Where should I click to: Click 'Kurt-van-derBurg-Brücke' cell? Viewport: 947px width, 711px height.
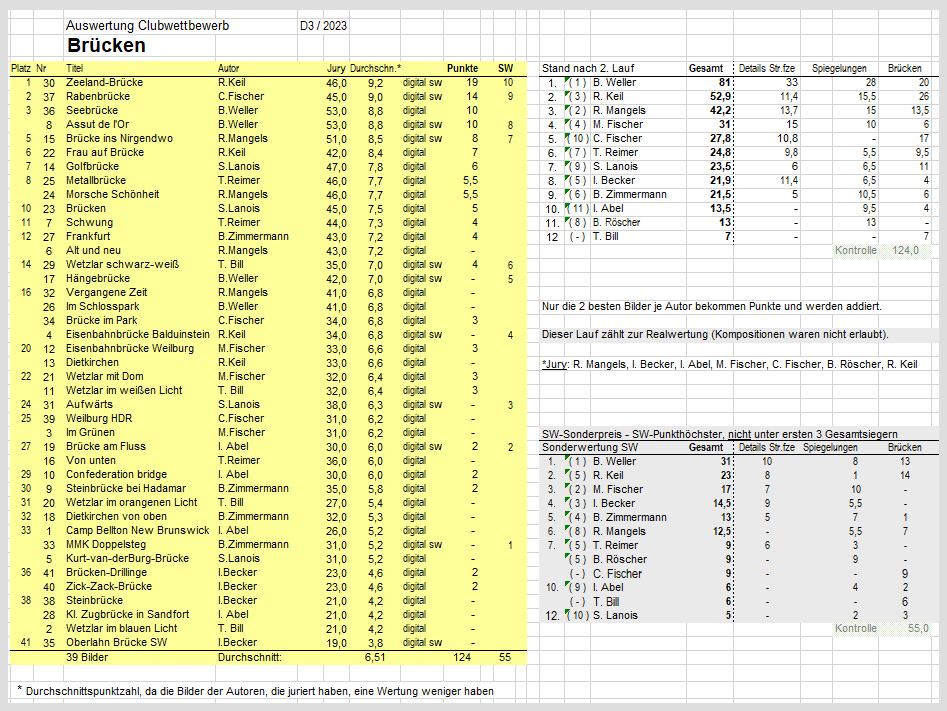point(127,558)
